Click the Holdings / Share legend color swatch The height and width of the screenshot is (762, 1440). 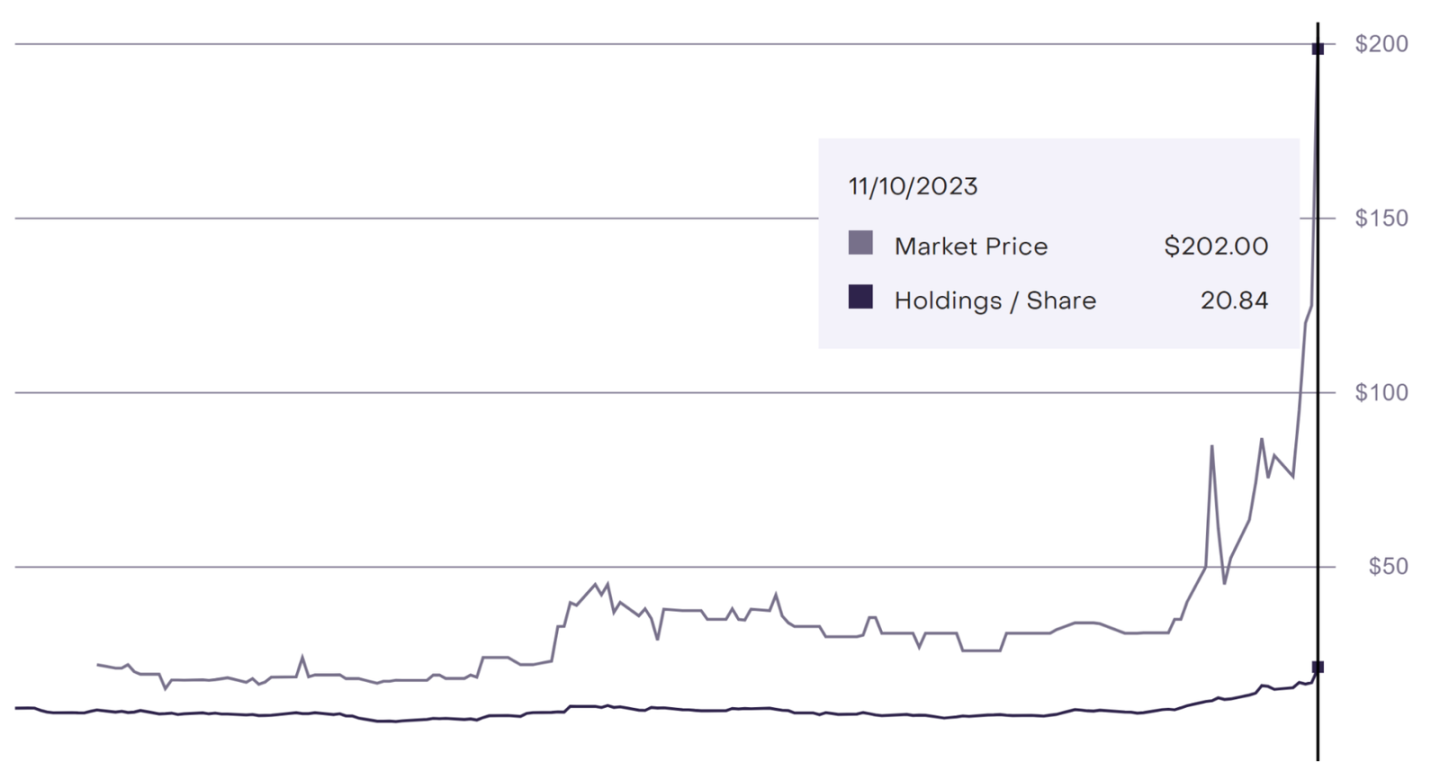[x=860, y=297]
